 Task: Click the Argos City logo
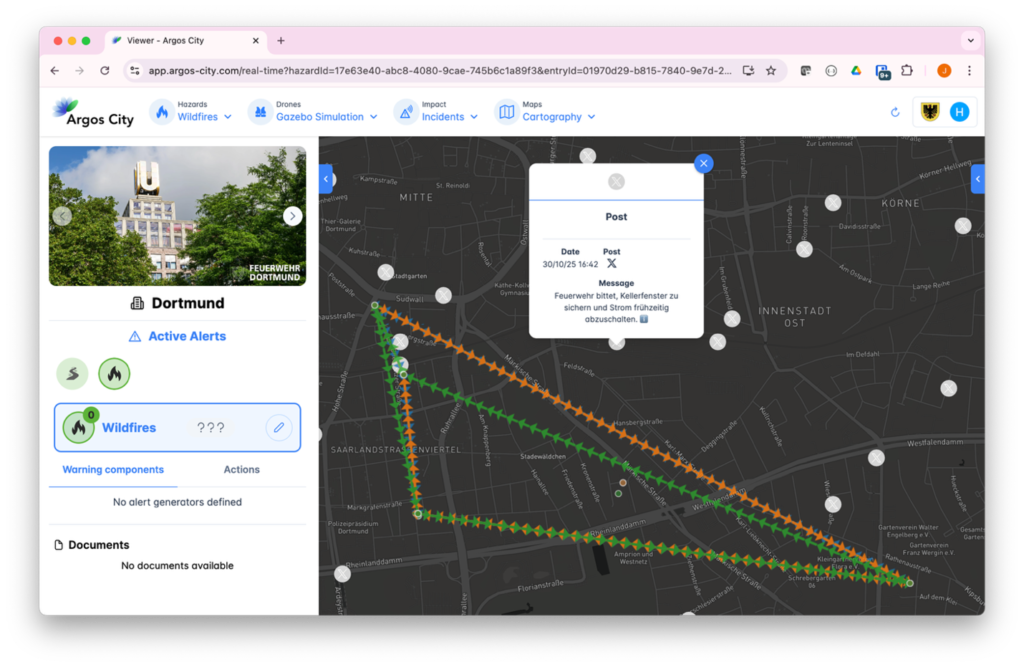(94, 112)
